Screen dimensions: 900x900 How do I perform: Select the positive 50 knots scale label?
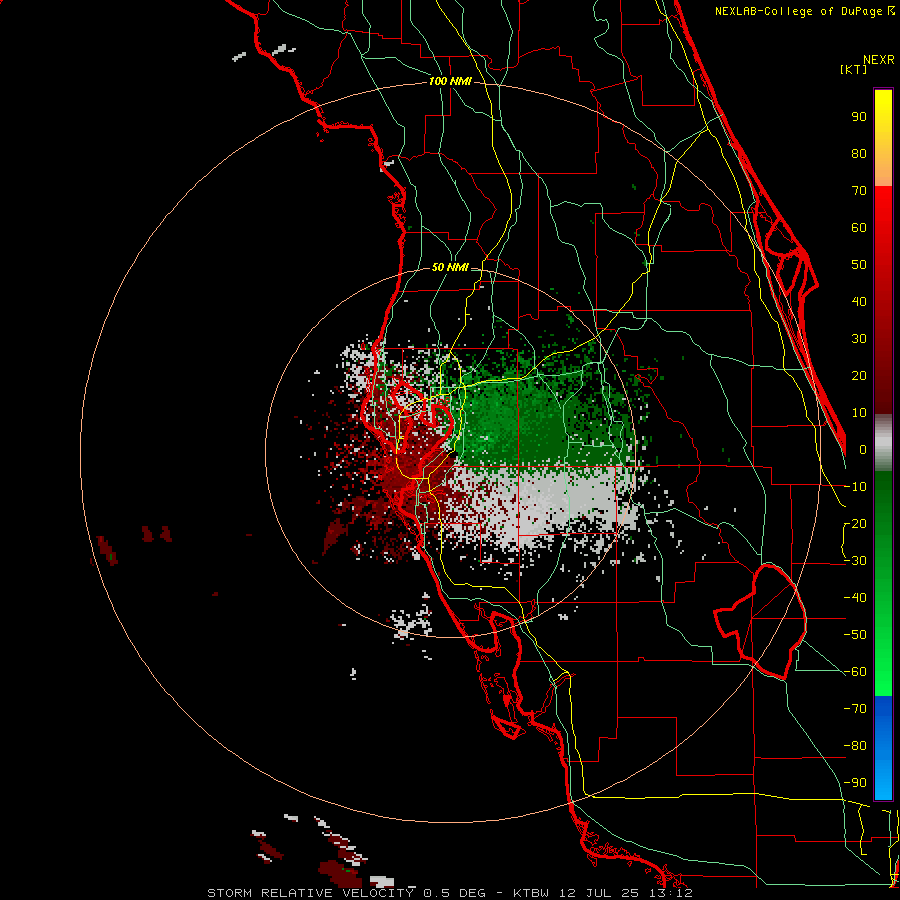tap(859, 265)
